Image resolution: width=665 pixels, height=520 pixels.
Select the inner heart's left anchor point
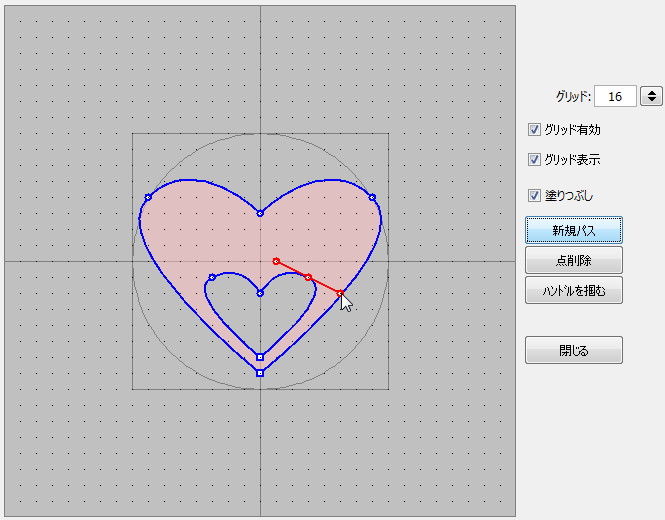(212, 277)
